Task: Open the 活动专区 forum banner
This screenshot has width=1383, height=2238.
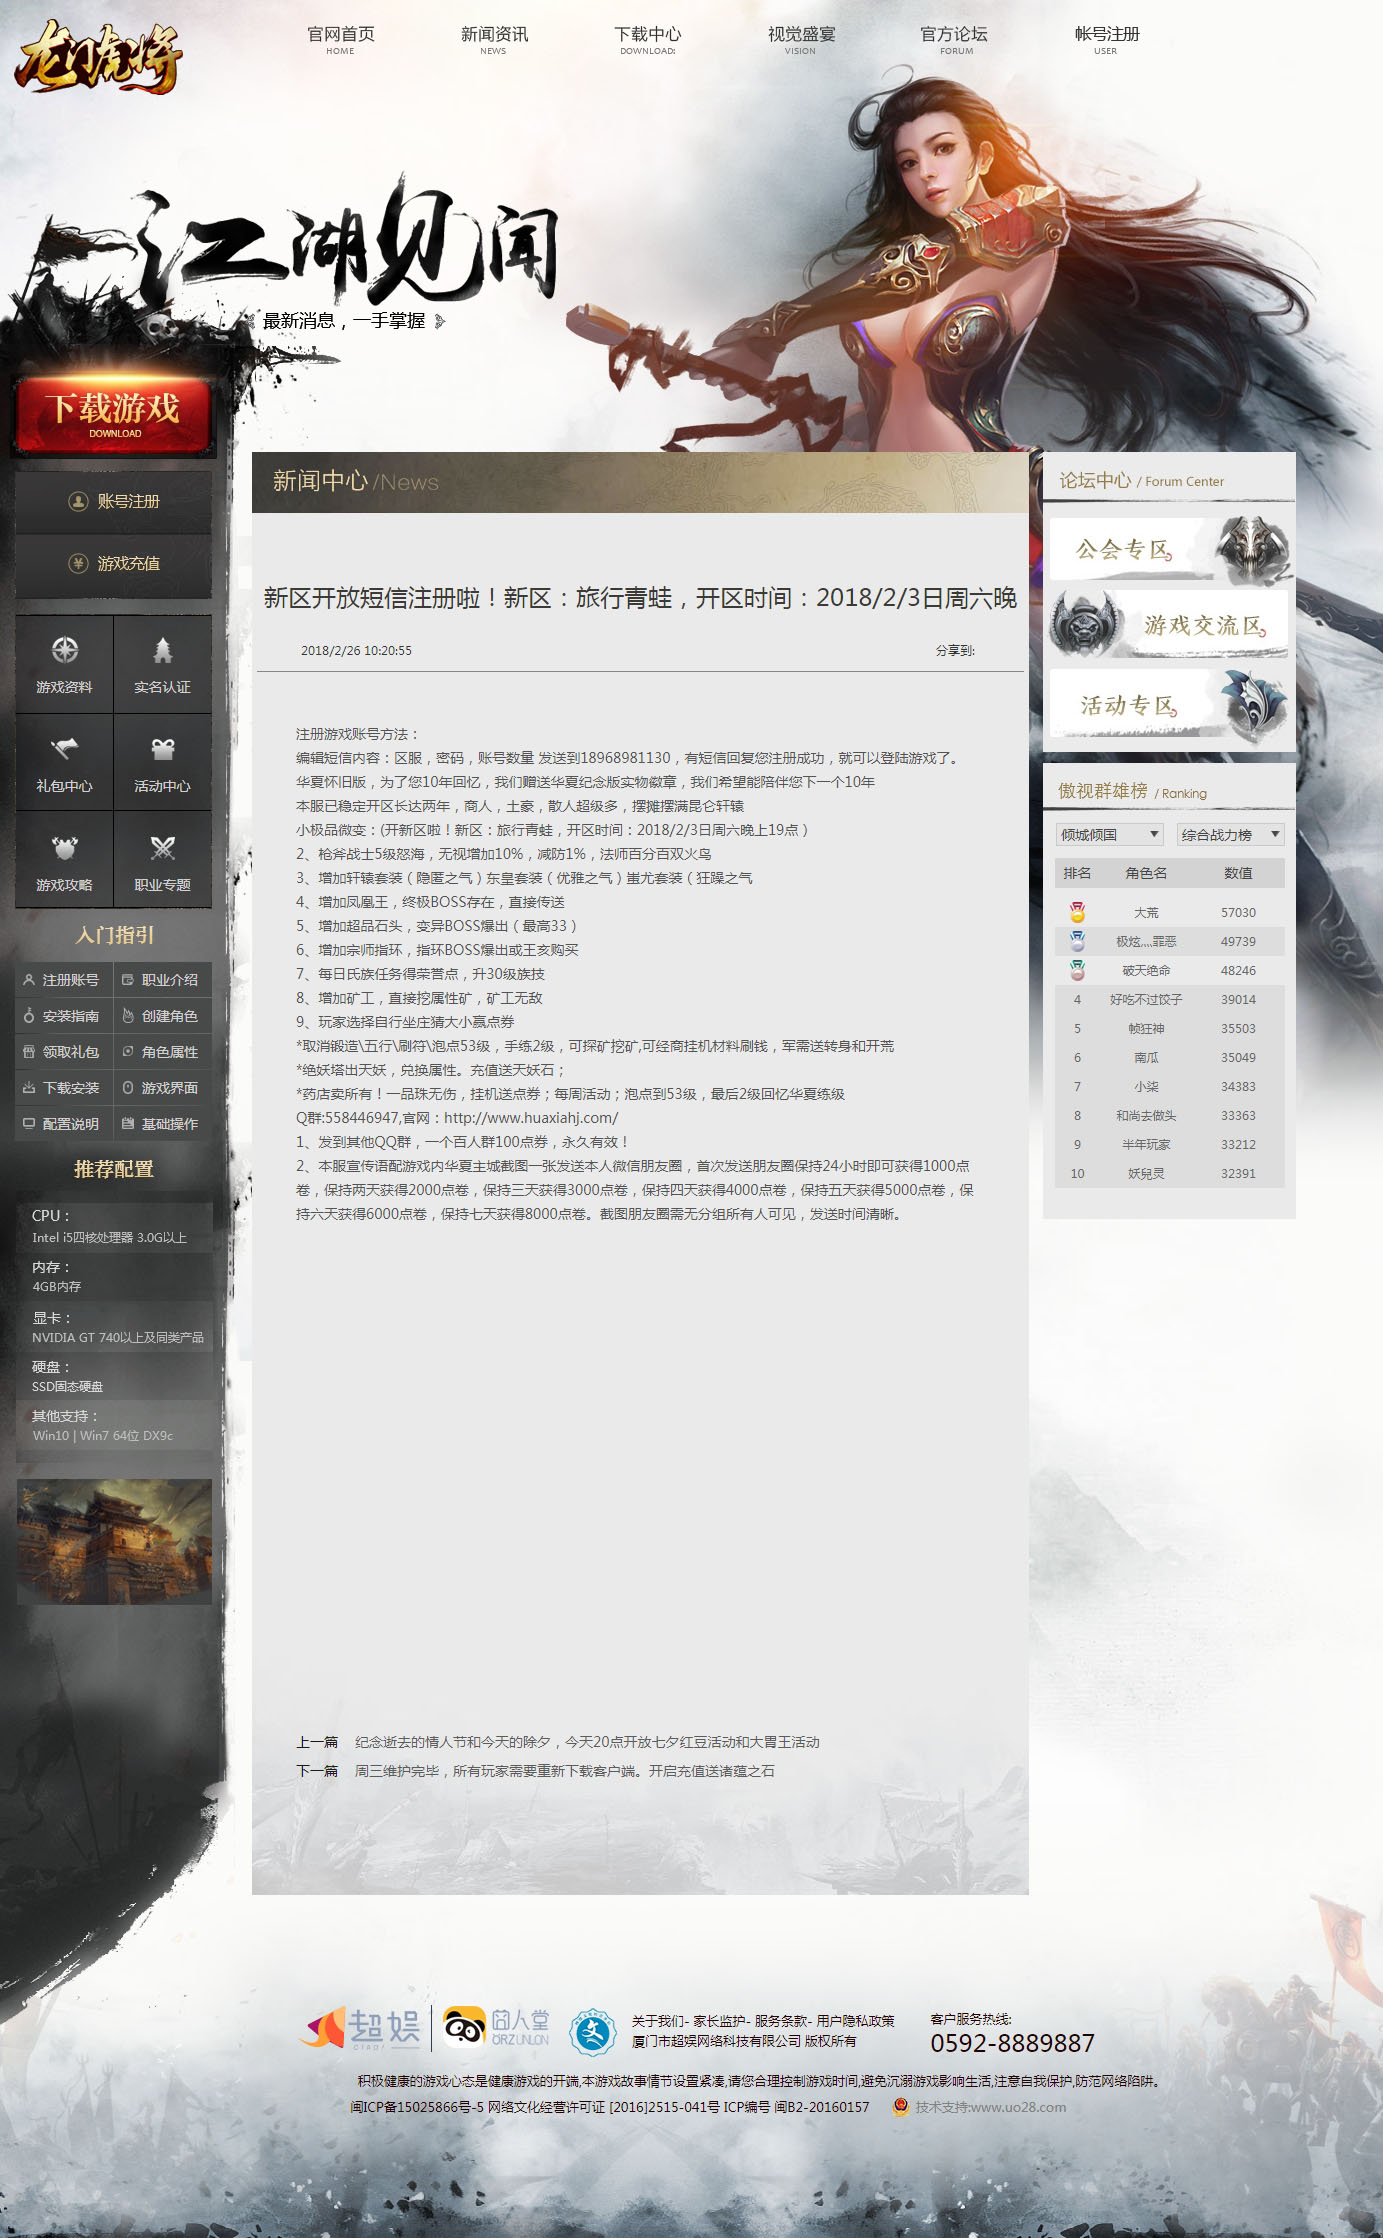Action: [1169, 704]
